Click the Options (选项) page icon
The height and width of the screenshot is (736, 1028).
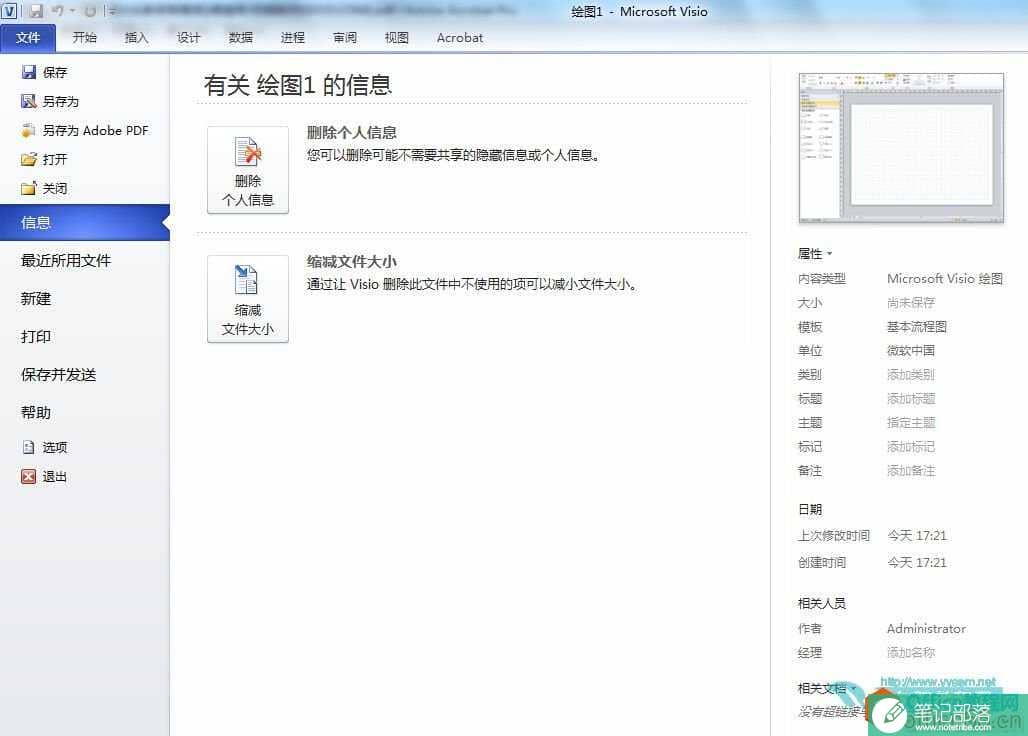point(28,447)
